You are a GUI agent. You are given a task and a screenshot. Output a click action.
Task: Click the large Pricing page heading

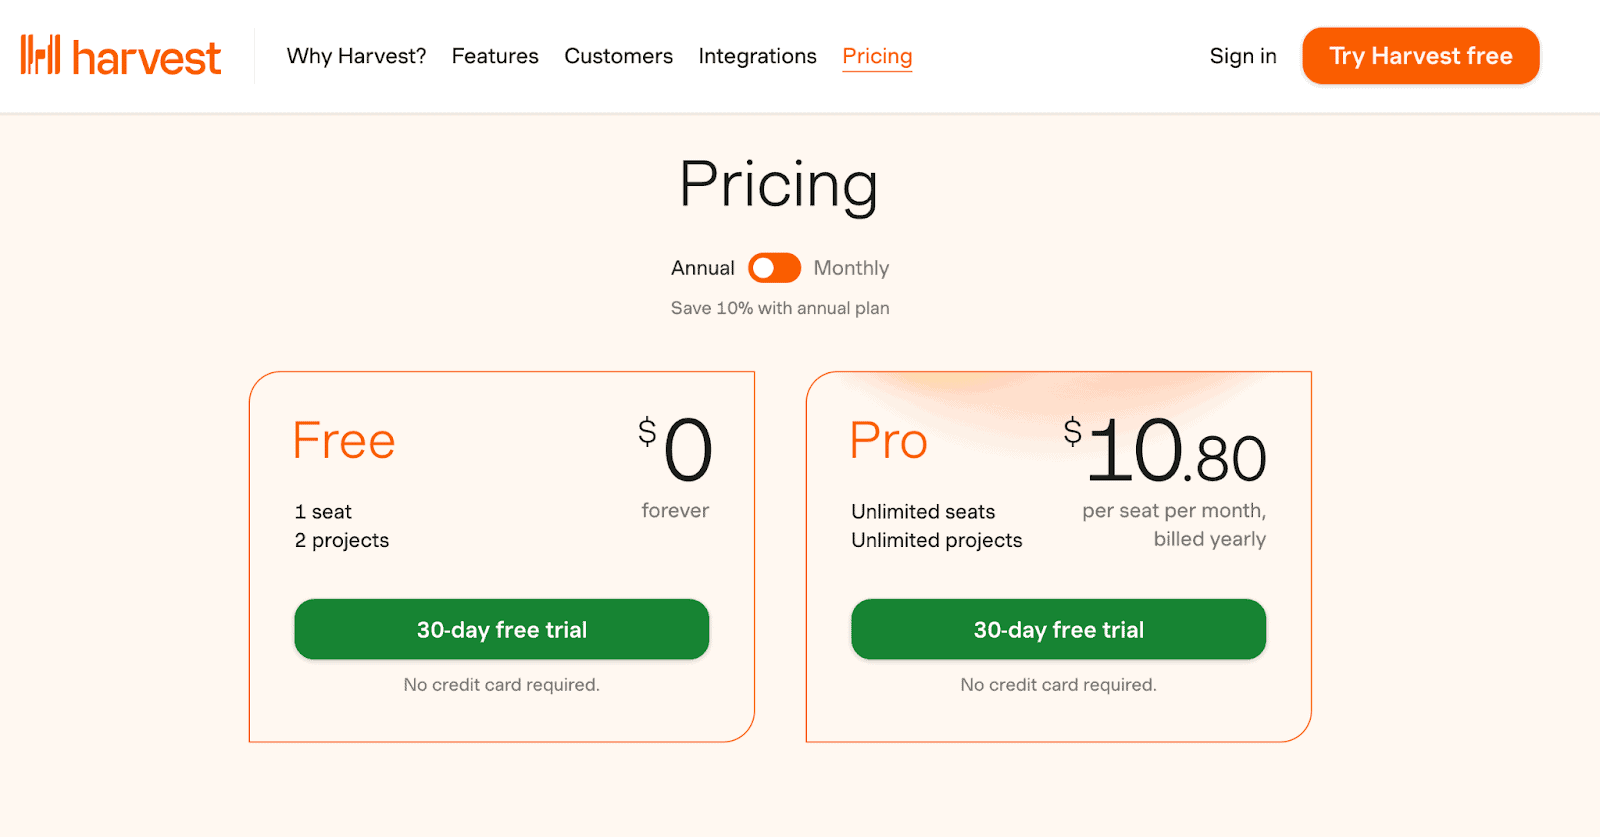coord(778,184)
